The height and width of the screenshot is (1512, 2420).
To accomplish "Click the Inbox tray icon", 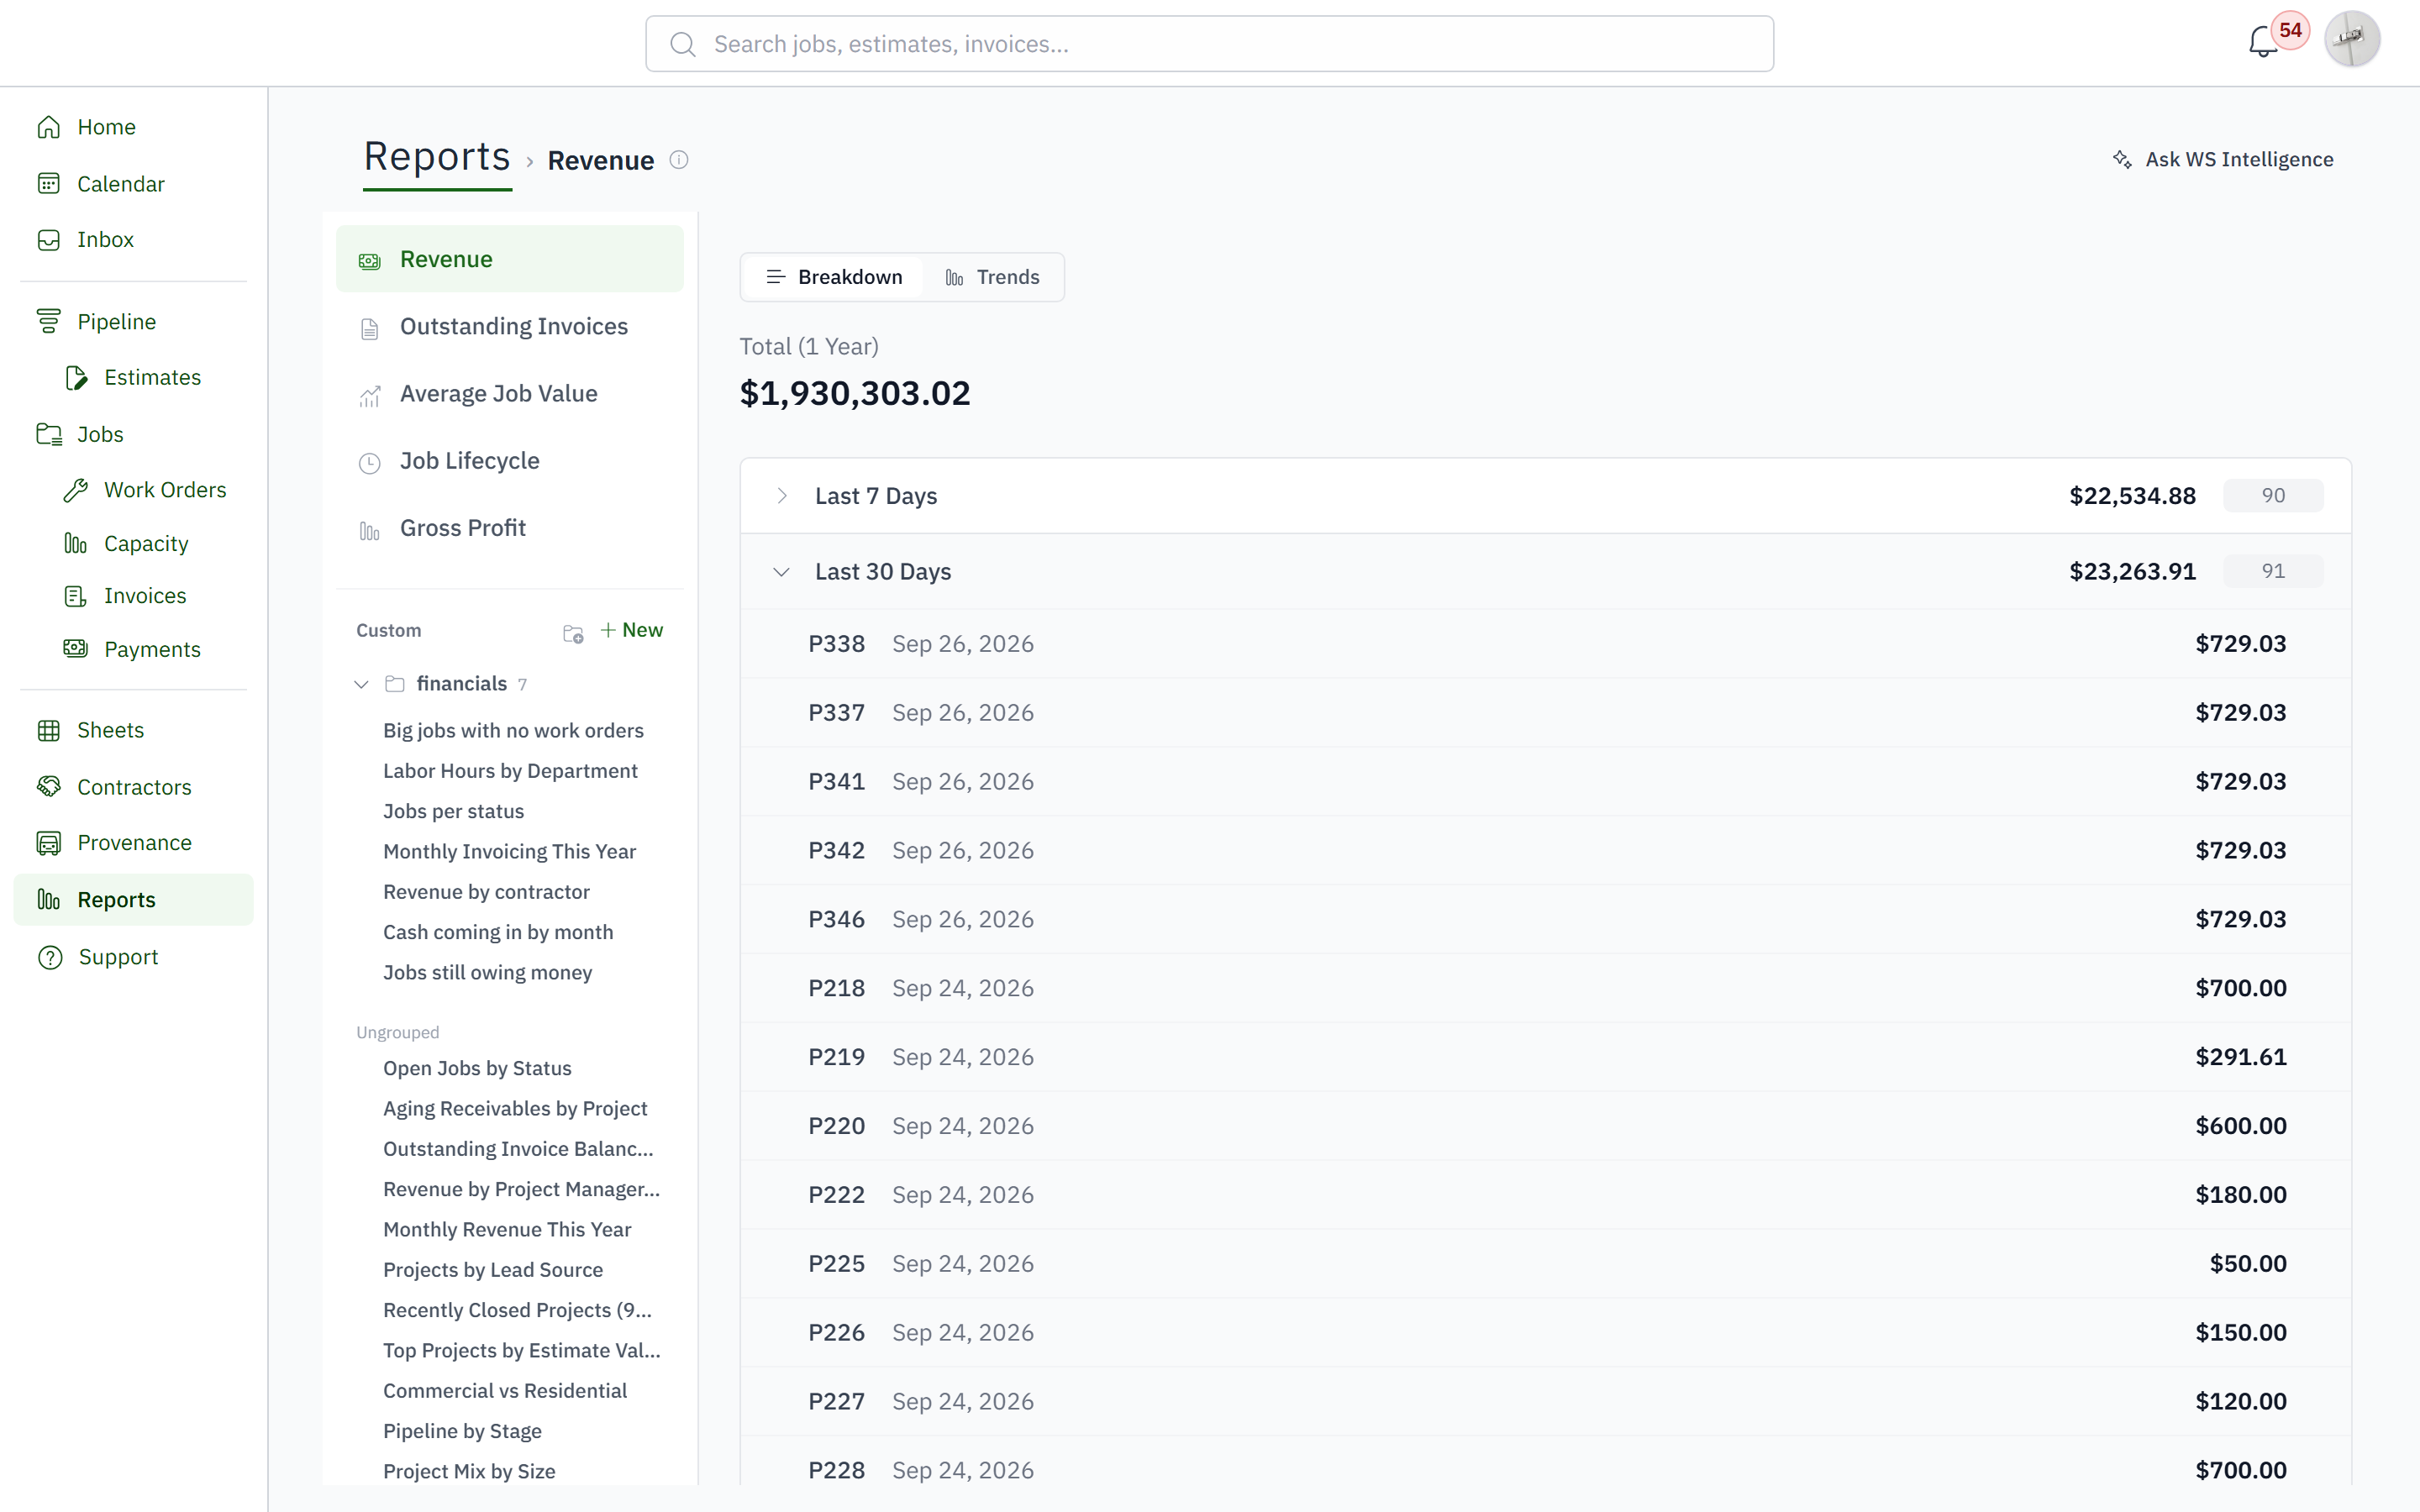I will pyautogui.click(x=49, y=240).
